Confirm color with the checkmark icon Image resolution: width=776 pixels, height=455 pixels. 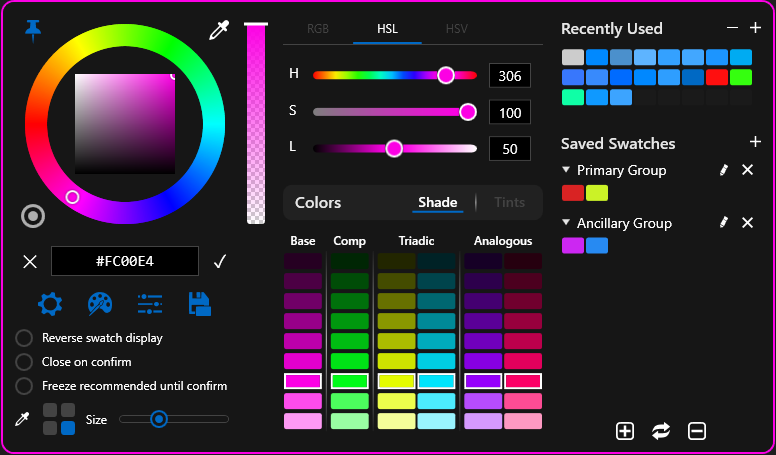pos(220,261)
